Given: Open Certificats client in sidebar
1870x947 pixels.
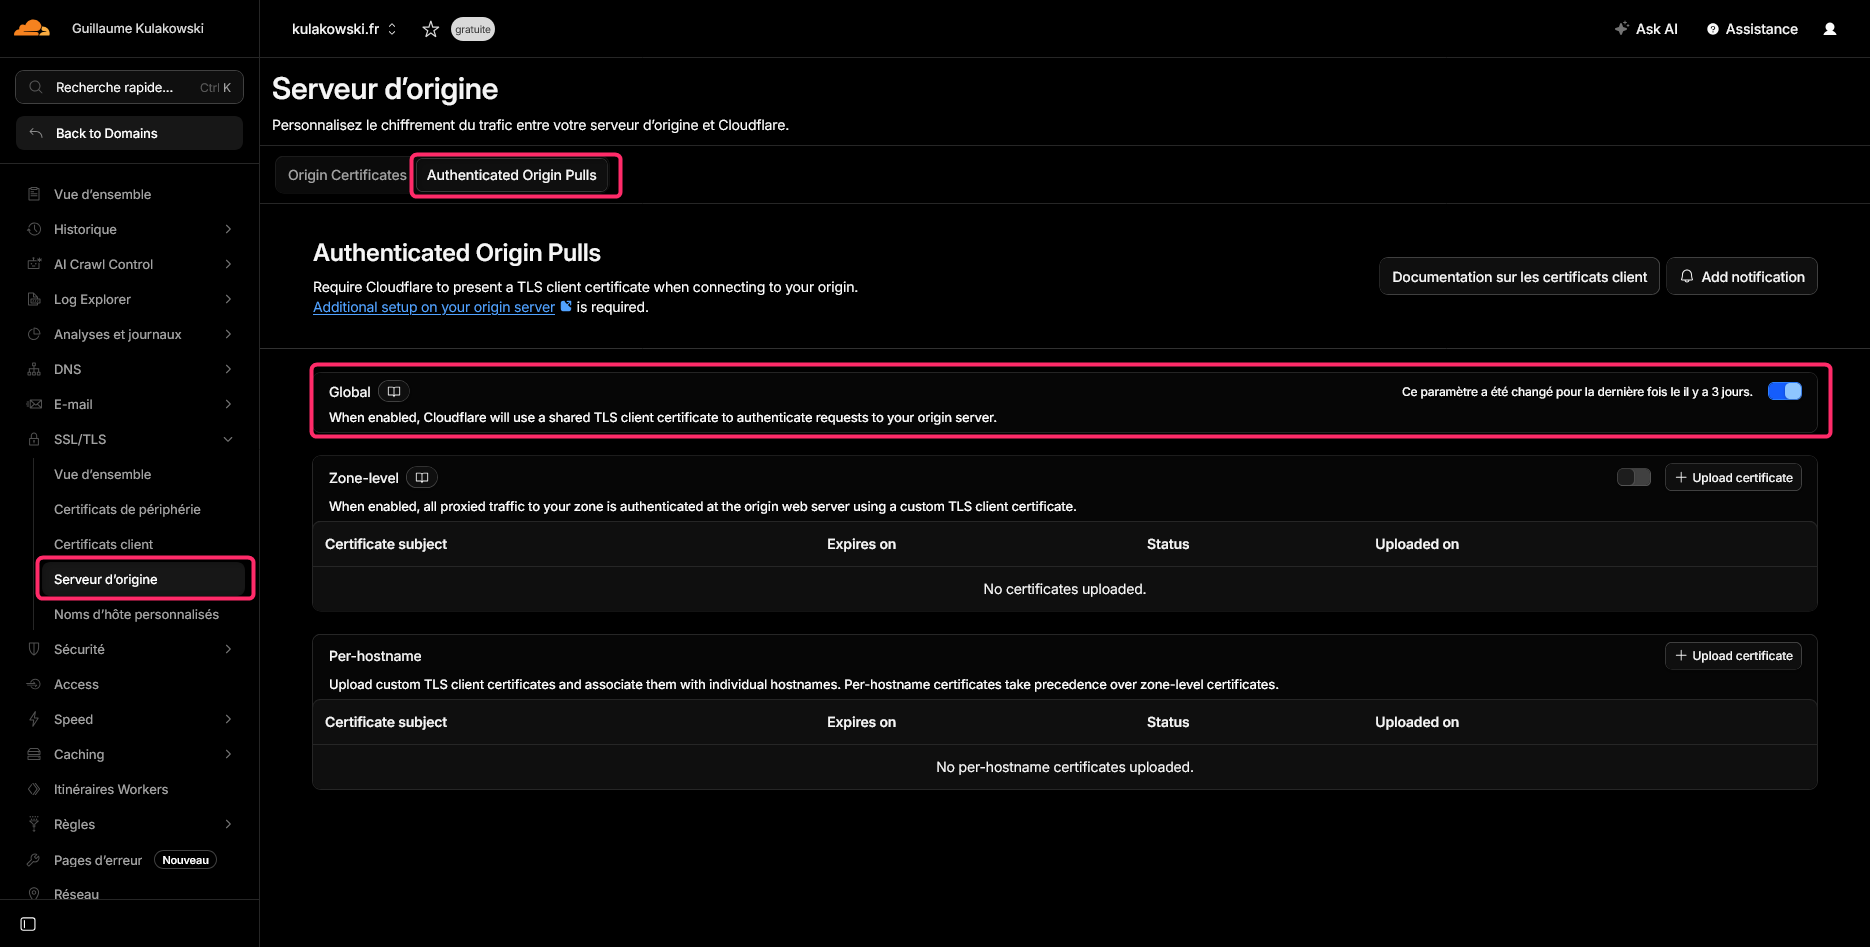Looking at the screenshot, I should coord(104,544).
